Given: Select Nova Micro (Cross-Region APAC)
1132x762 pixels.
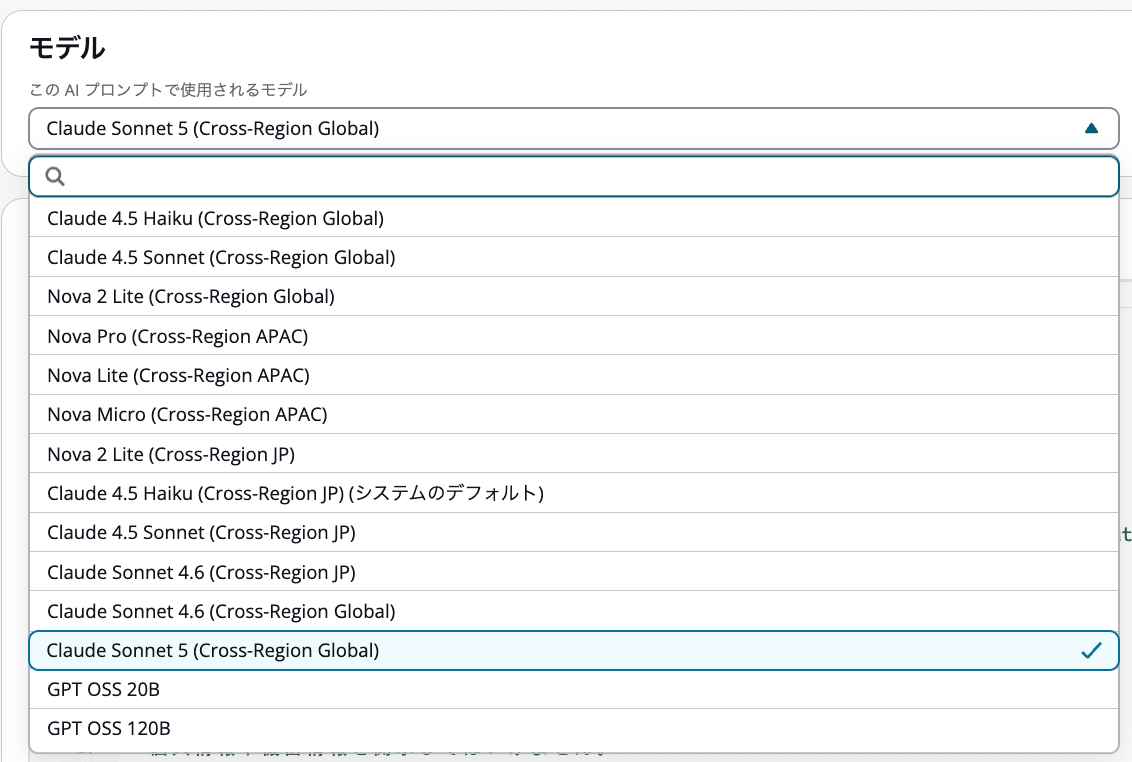Looking at the screenshot, I should coord(574,414).
